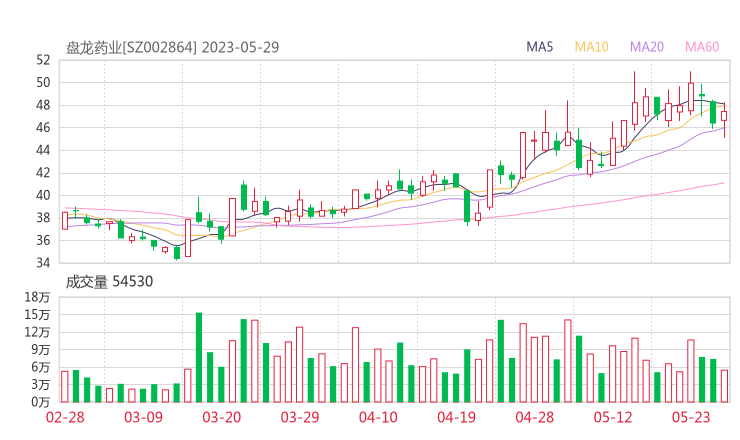Image resolution: width=740 pixels, height=440 pixels.
Task: Click the 42 price axis label
Action: tap(43, 173)
